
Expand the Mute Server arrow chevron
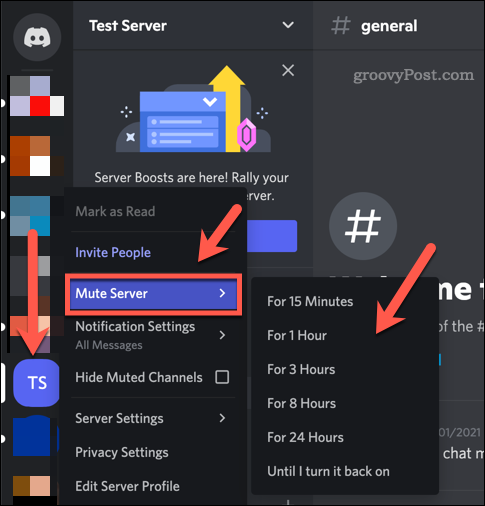(222, 293)
